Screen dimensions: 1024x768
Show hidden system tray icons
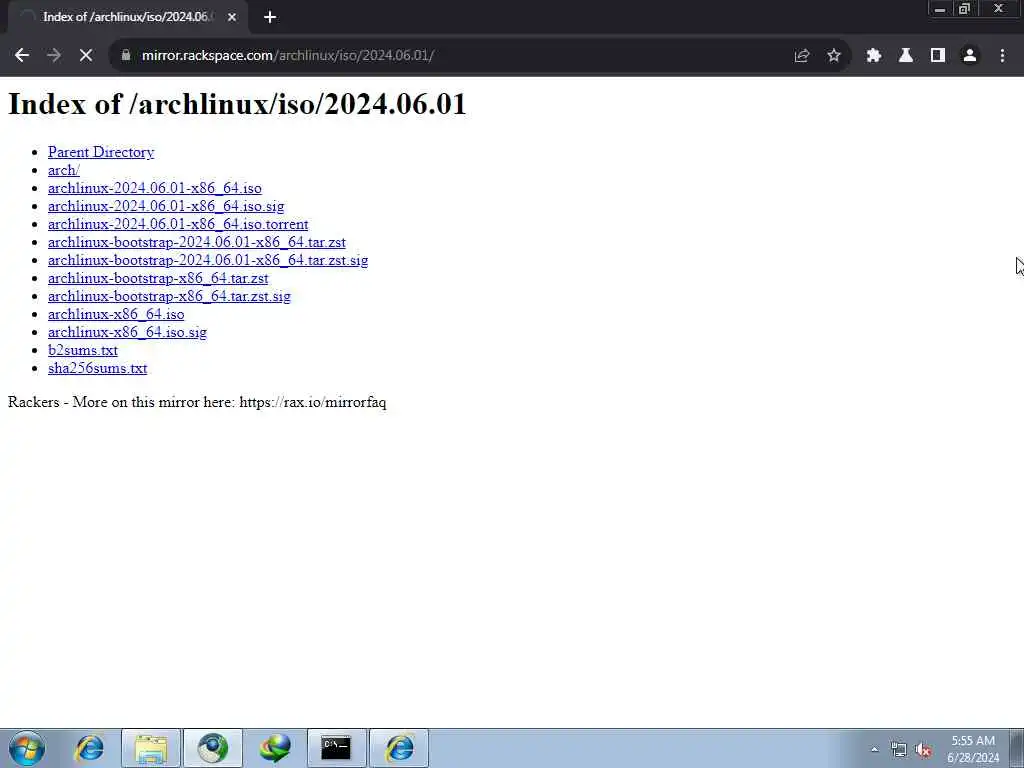[x=874, y=750]
